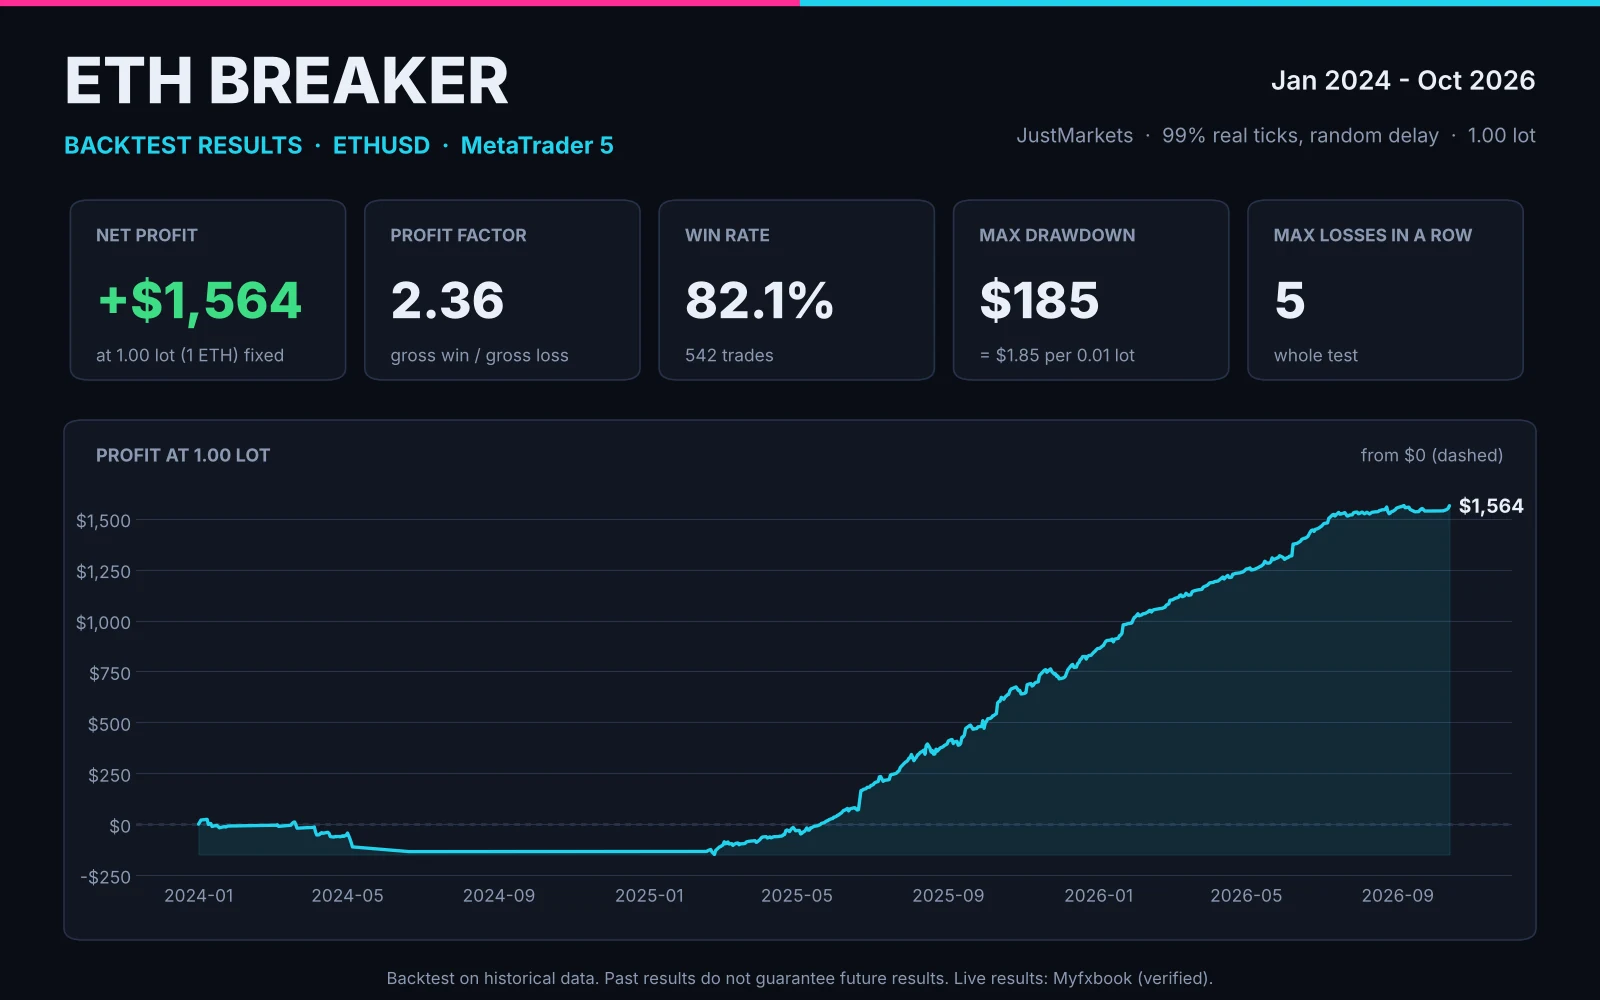Click the +$1,564 net profit value
The height and width of the screenshot is (1000, 1600).
[200, 300]
